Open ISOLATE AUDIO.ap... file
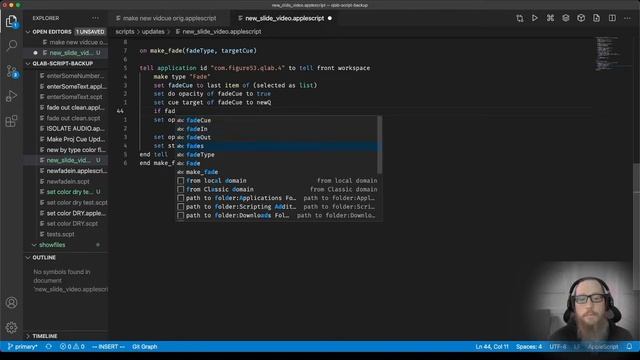Image resolution: width=640 pixels, height=360 pixels. click(73, 128)
